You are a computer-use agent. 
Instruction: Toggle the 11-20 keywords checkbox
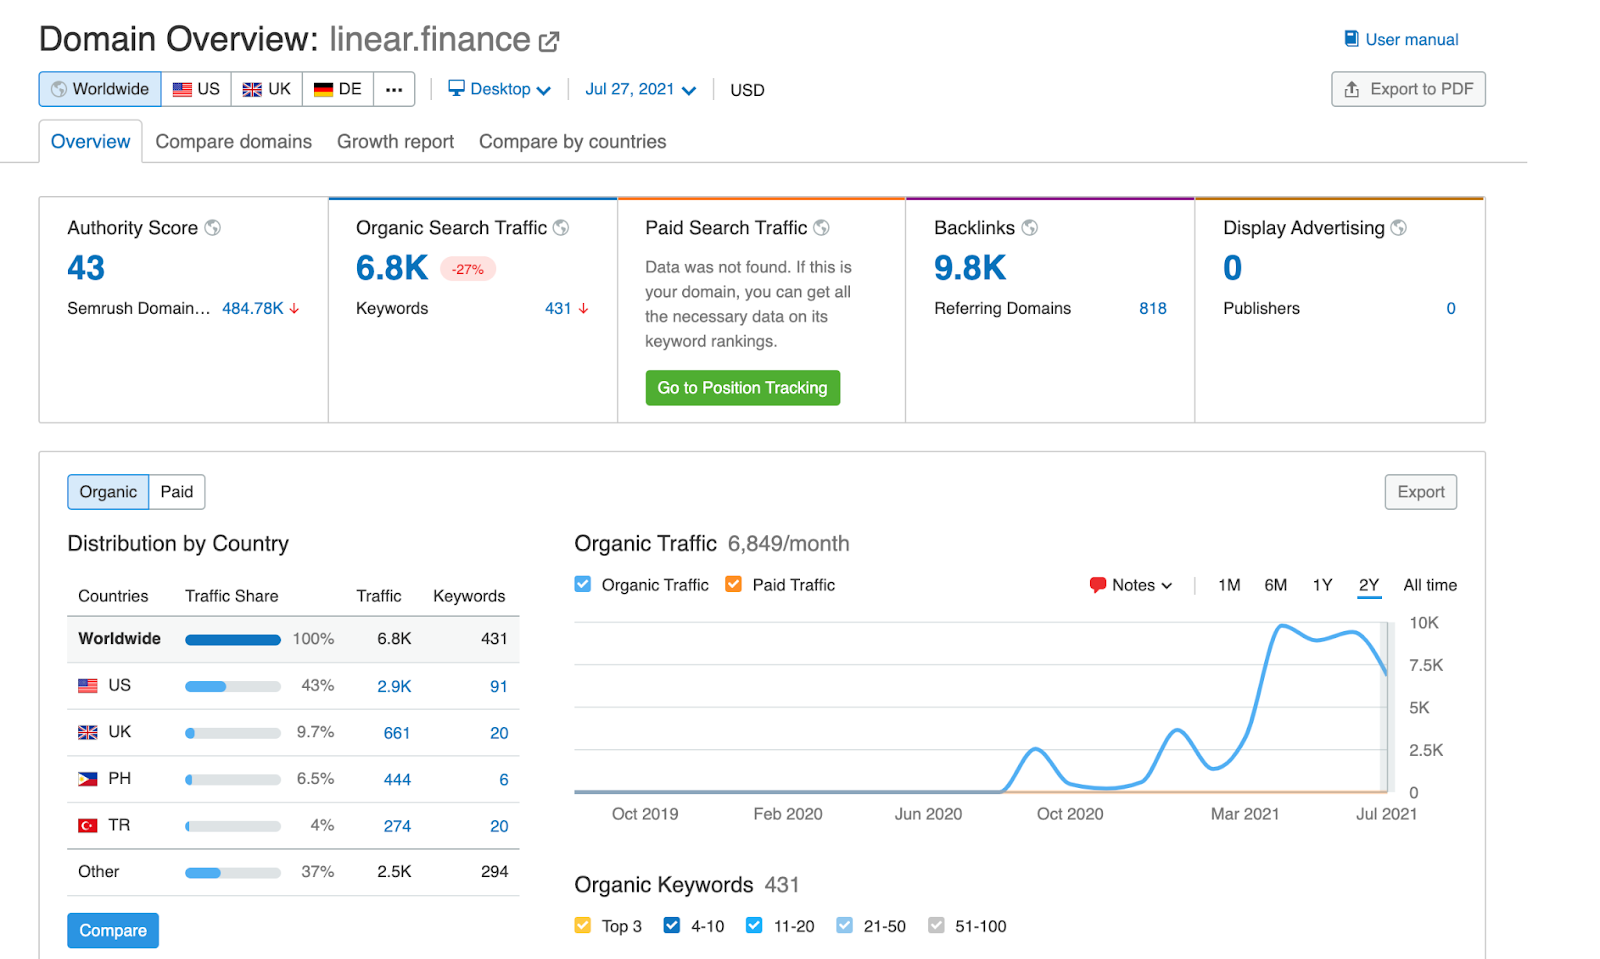(754, 925)
